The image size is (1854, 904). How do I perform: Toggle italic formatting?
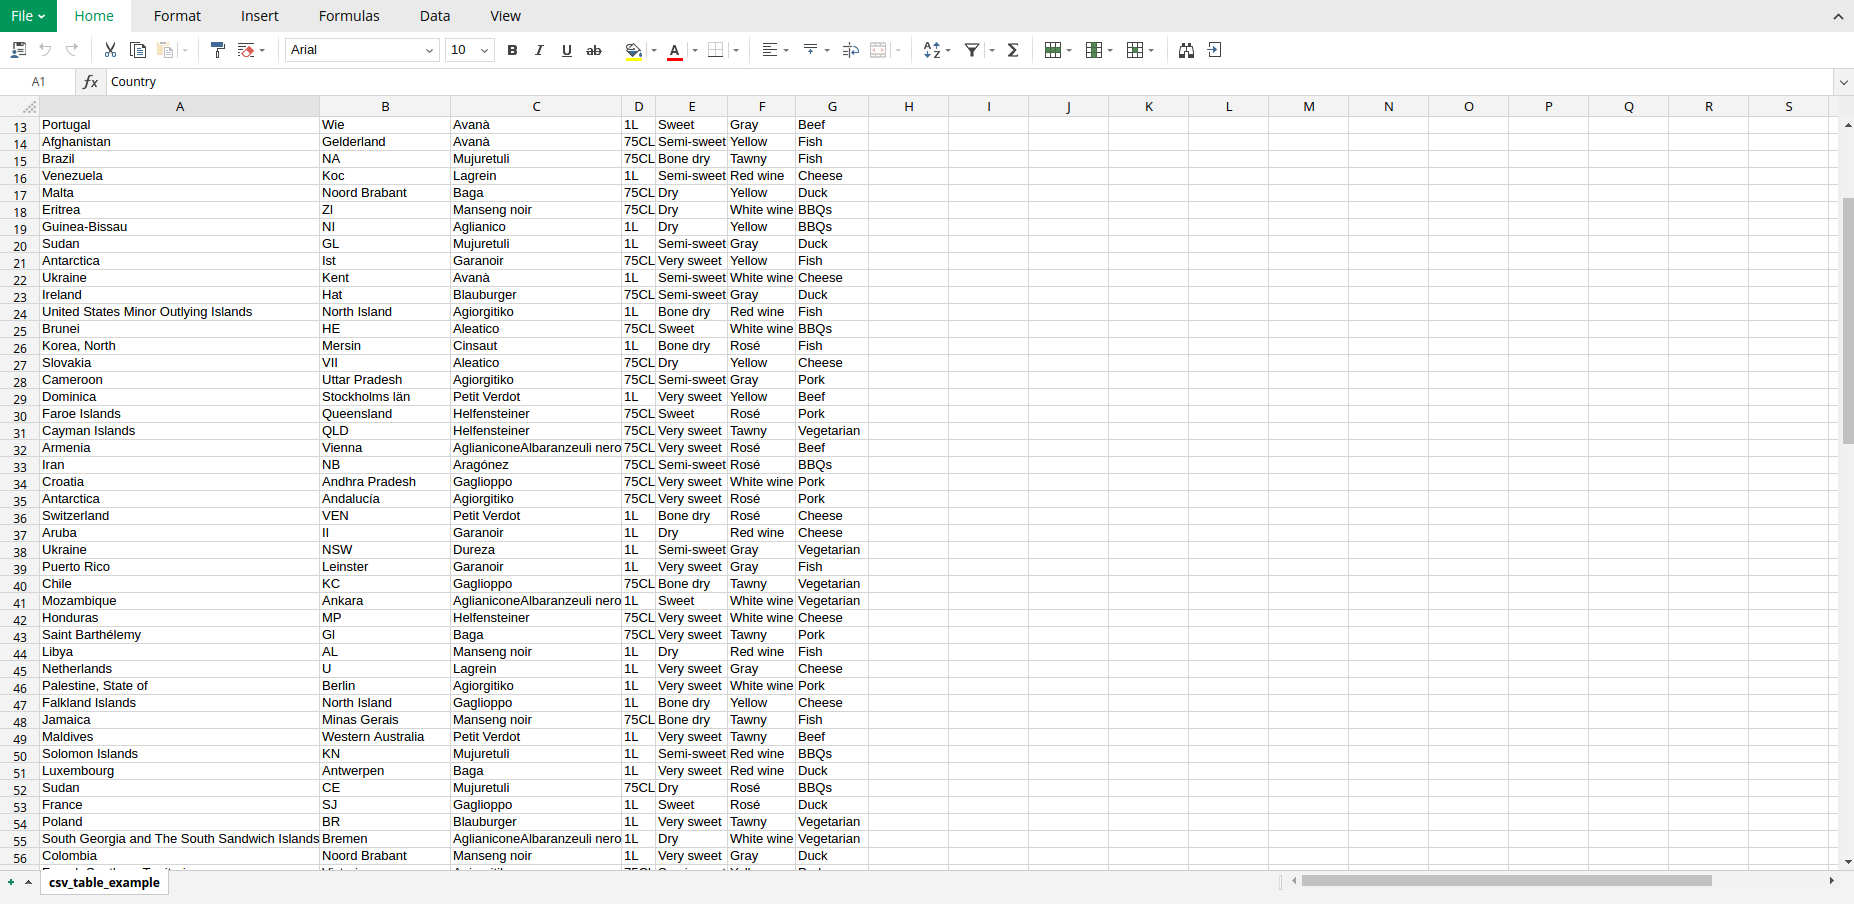click(x=539, y=50)
